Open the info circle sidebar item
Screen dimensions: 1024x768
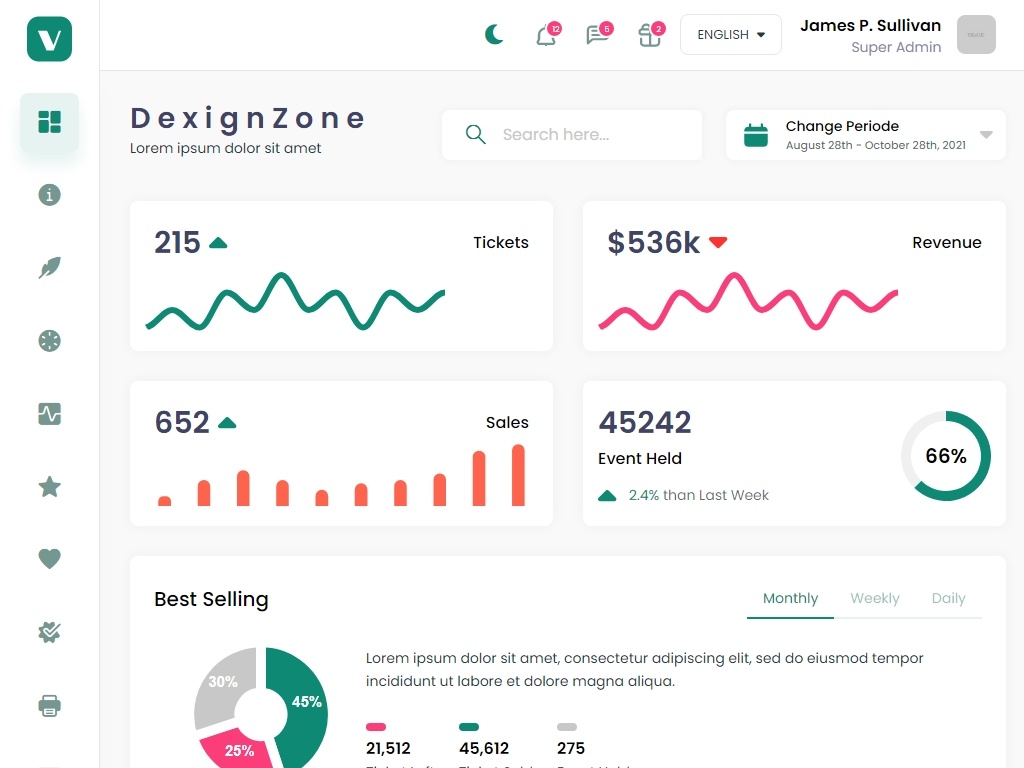point(50,195)
